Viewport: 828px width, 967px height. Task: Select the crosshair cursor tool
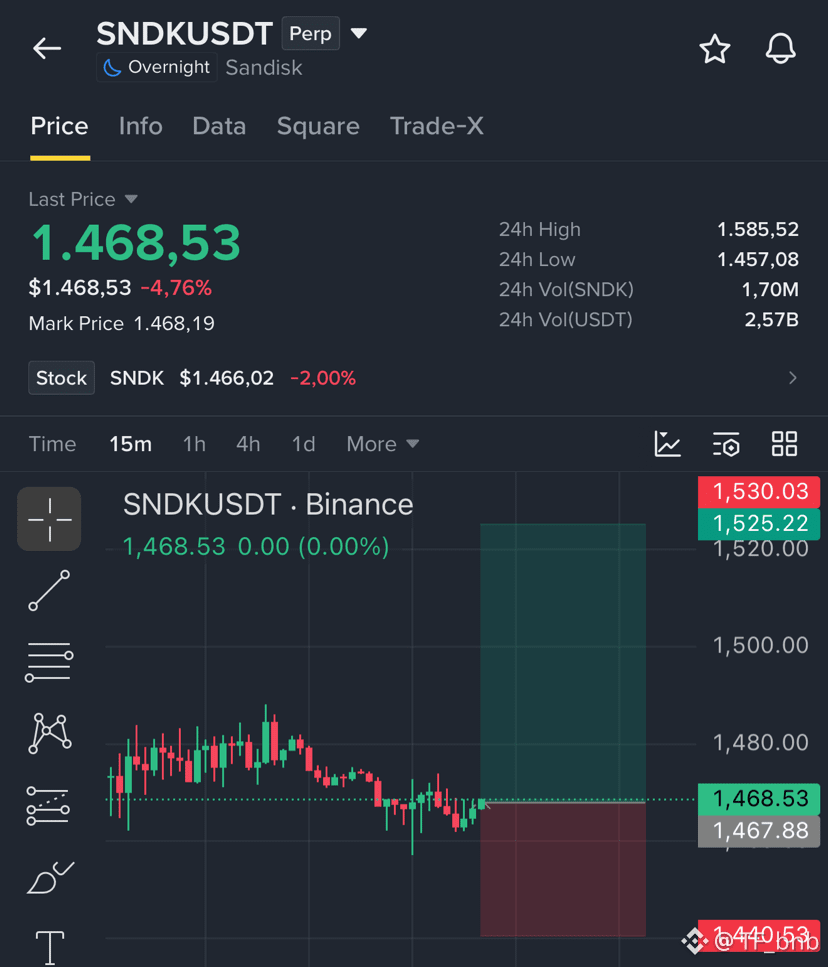point(49,519)
